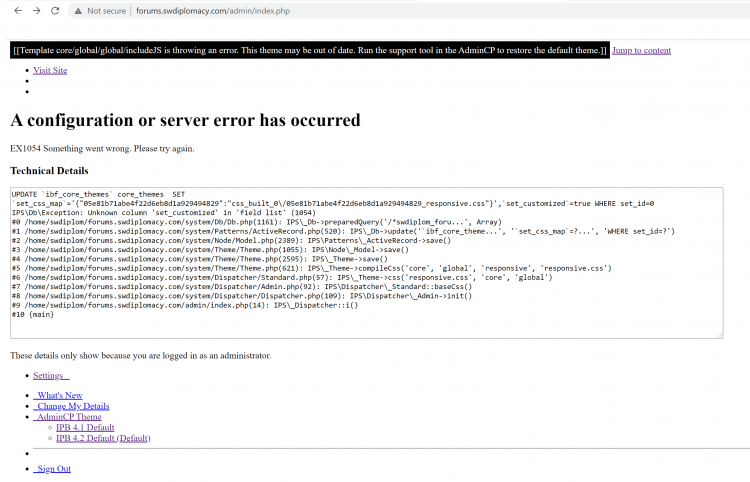This screenshot has width=750, height=482.
Task: Follow the Jump to content link
Action: (641, 50)
